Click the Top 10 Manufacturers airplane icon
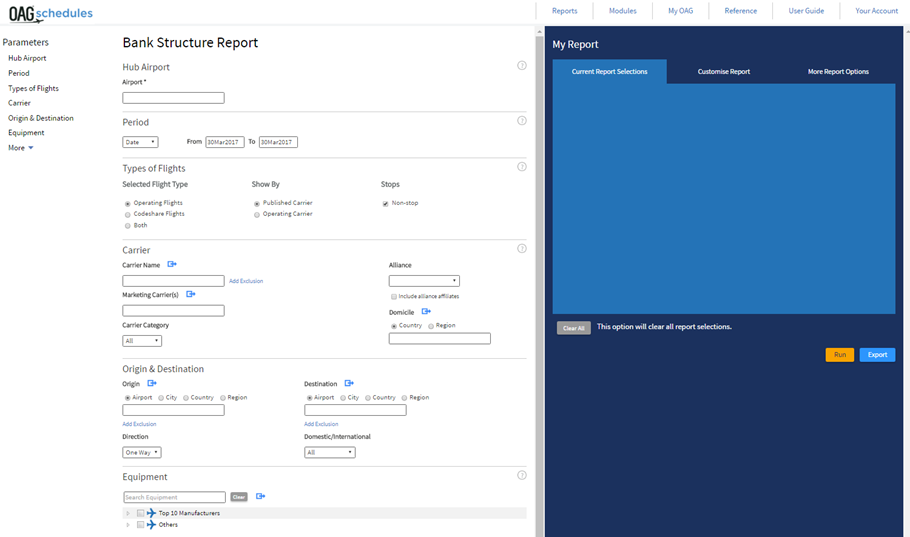 [151, 513]
